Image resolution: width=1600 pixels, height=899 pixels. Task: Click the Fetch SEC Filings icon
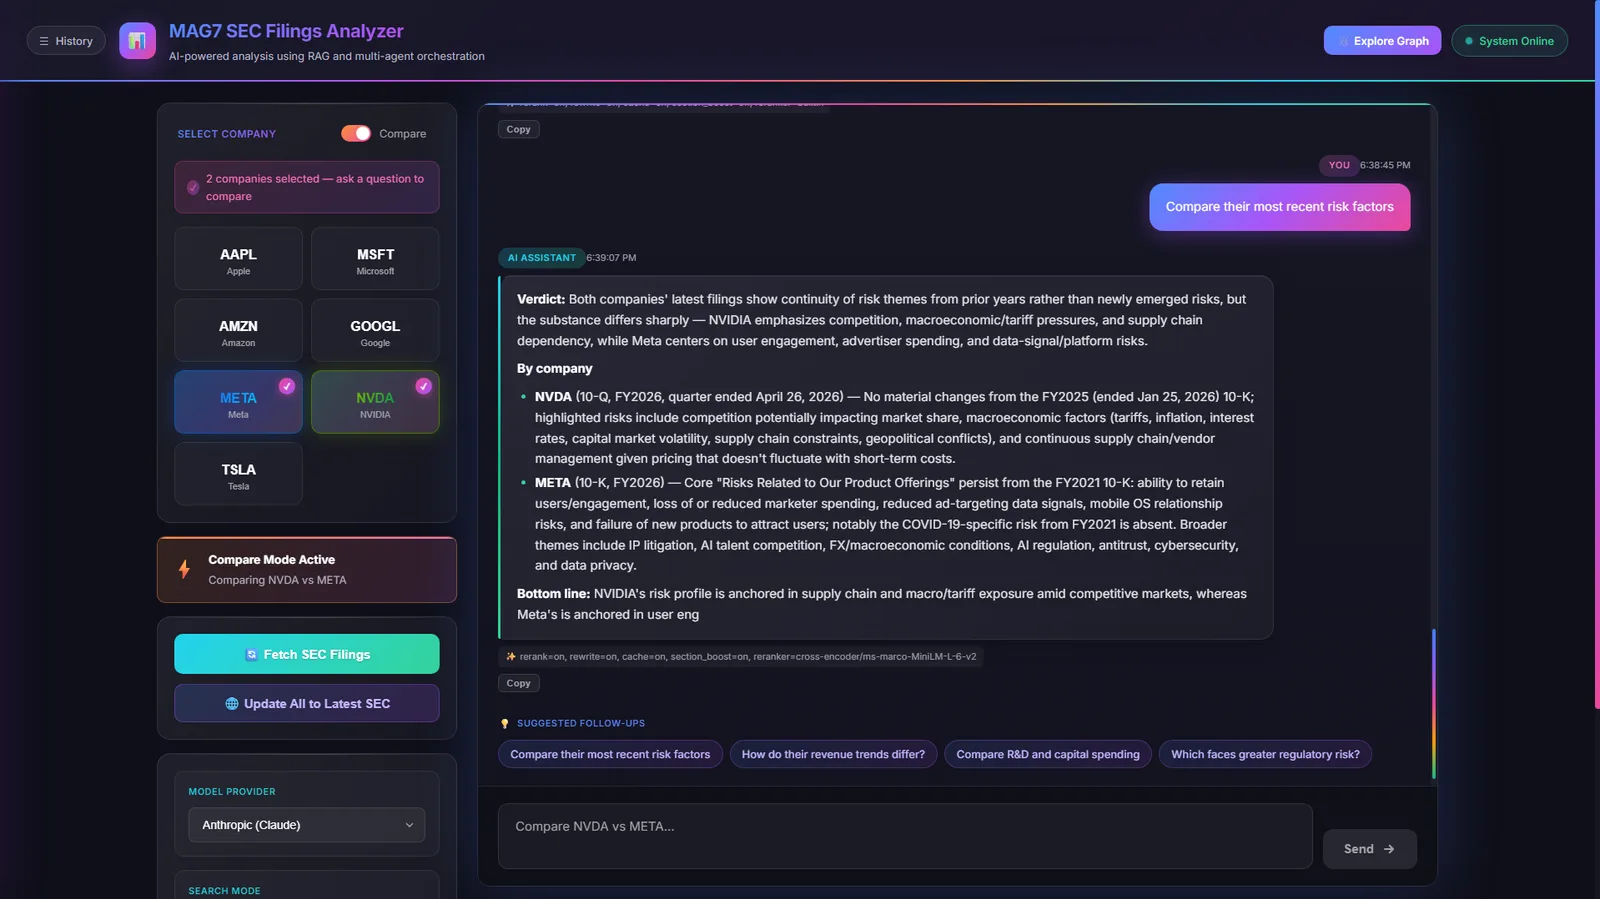point(252,655)
